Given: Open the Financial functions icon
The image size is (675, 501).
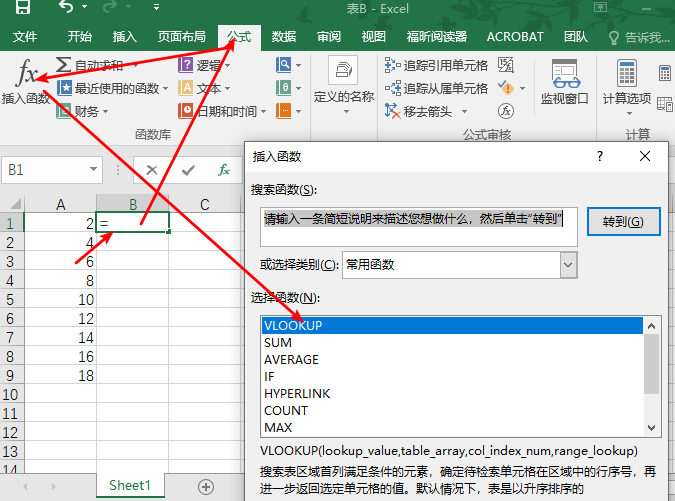Looking at the screenshot, I should tap(64, 111).
